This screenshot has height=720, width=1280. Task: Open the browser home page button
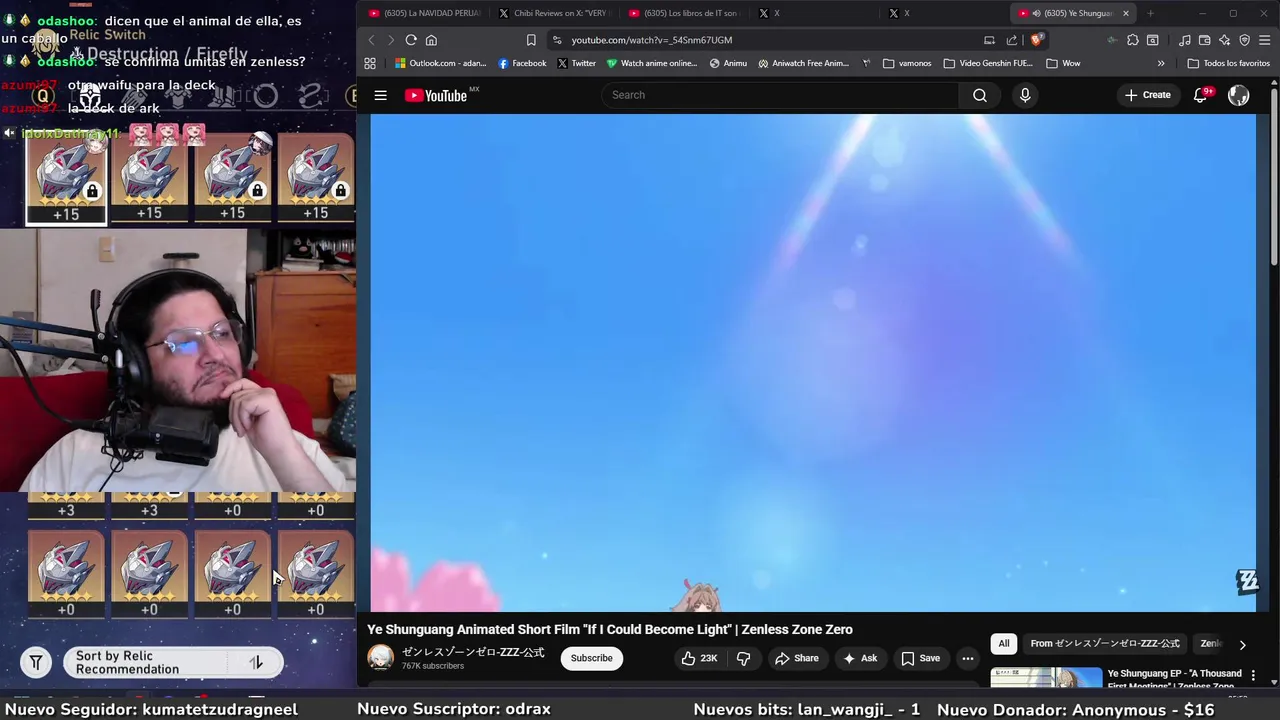pos(431,40)
